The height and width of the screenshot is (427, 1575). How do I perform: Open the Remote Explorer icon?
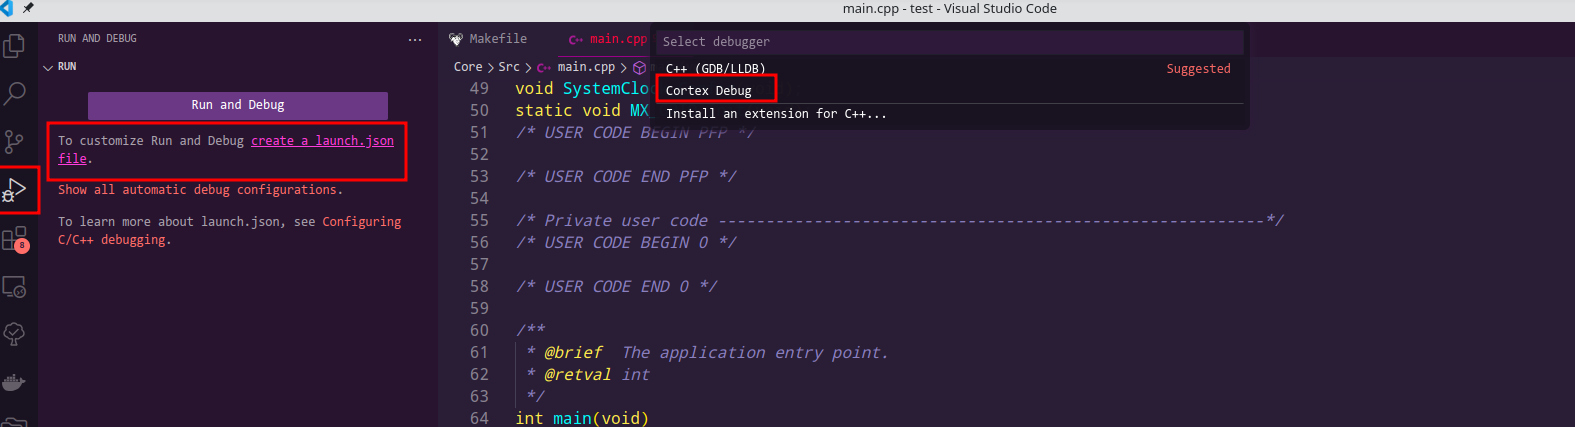tap(15, 287)
